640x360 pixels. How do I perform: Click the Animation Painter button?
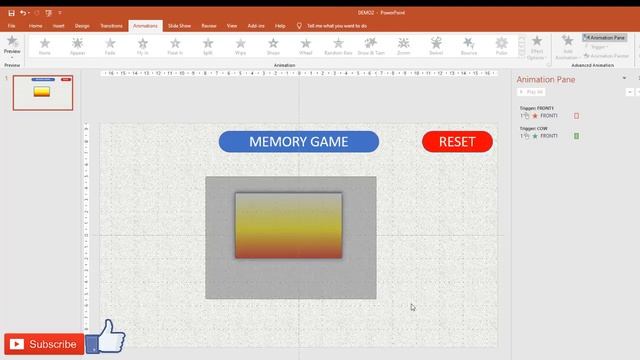(x=606, y=56)
